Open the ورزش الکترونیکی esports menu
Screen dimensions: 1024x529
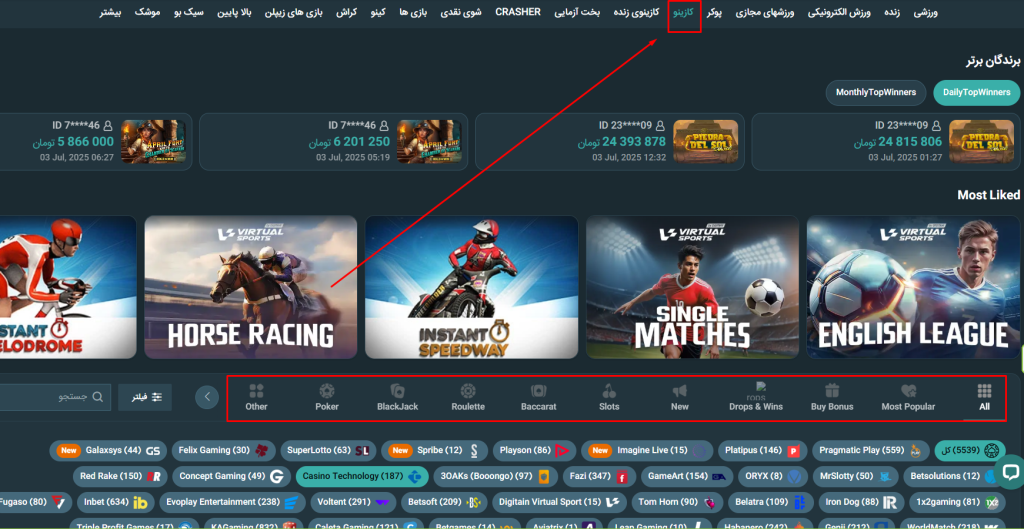(840, 12)
